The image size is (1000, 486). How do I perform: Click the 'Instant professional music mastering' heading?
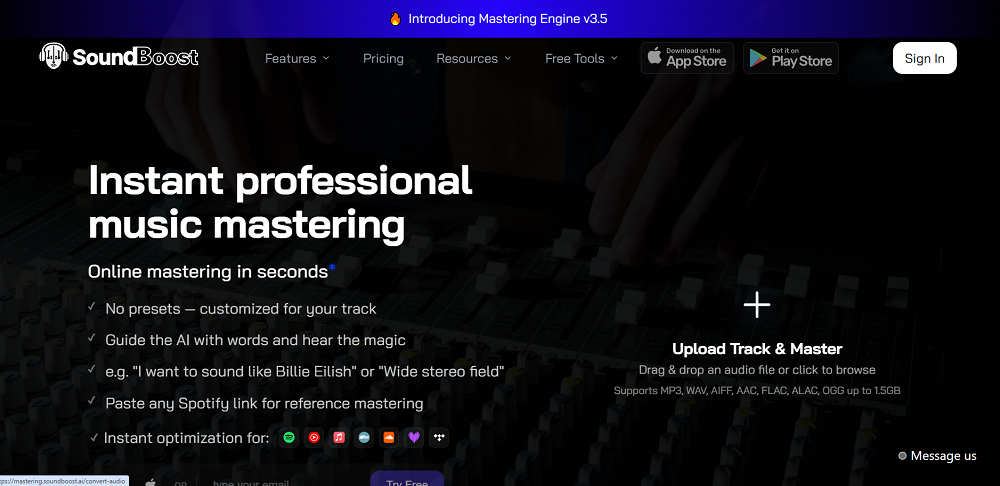280,203
